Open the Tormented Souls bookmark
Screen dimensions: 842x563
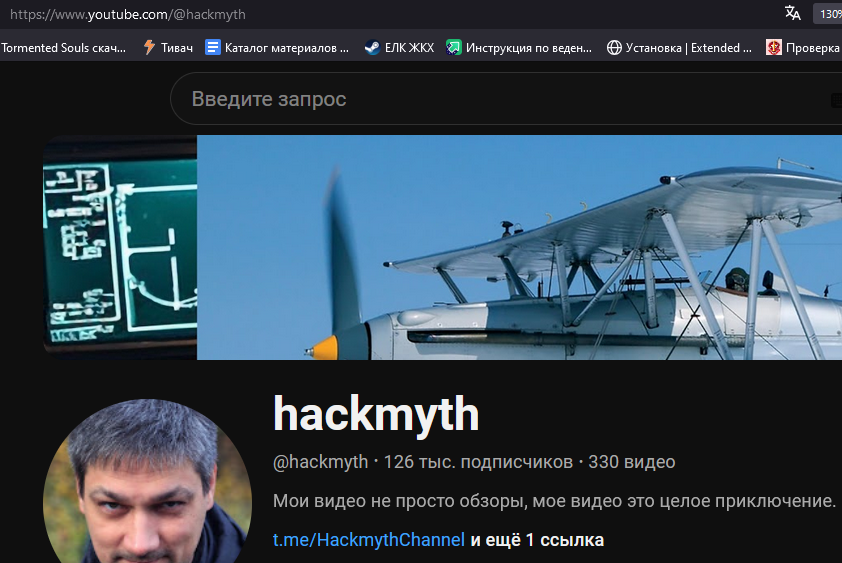click(x=63, y=48)
